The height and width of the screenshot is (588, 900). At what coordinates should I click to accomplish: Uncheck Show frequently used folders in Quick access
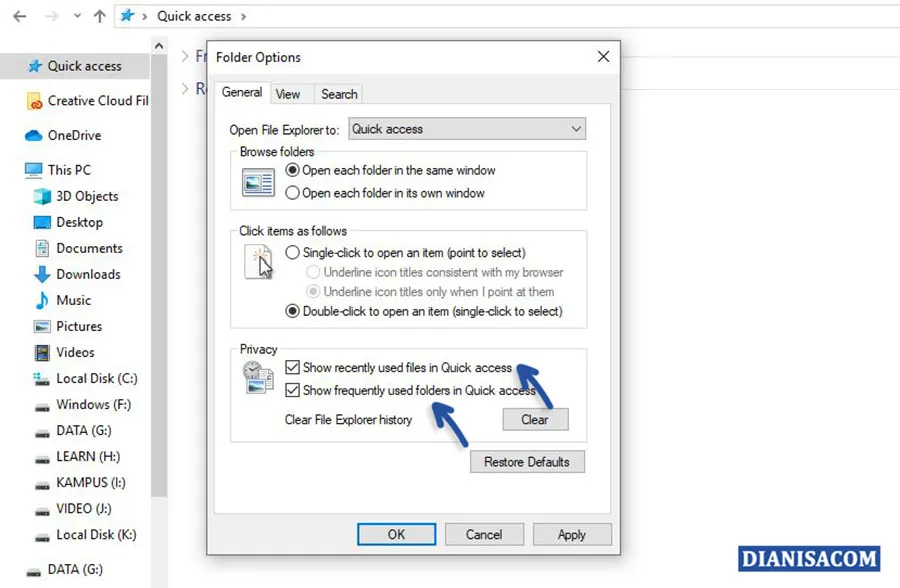[x=293, y=390]
